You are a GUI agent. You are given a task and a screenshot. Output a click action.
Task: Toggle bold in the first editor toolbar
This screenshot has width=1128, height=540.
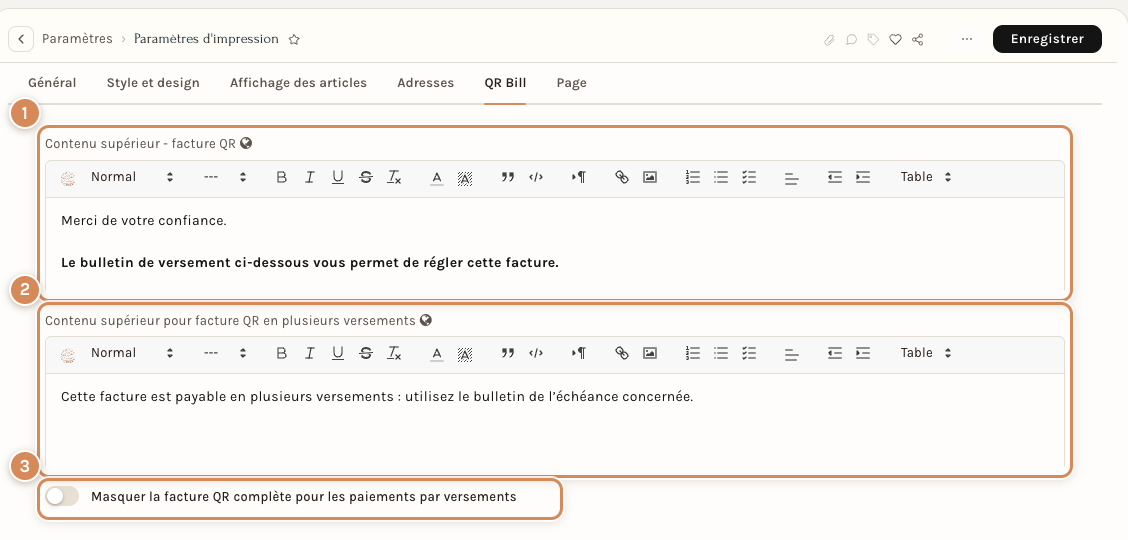pos(282,178)
